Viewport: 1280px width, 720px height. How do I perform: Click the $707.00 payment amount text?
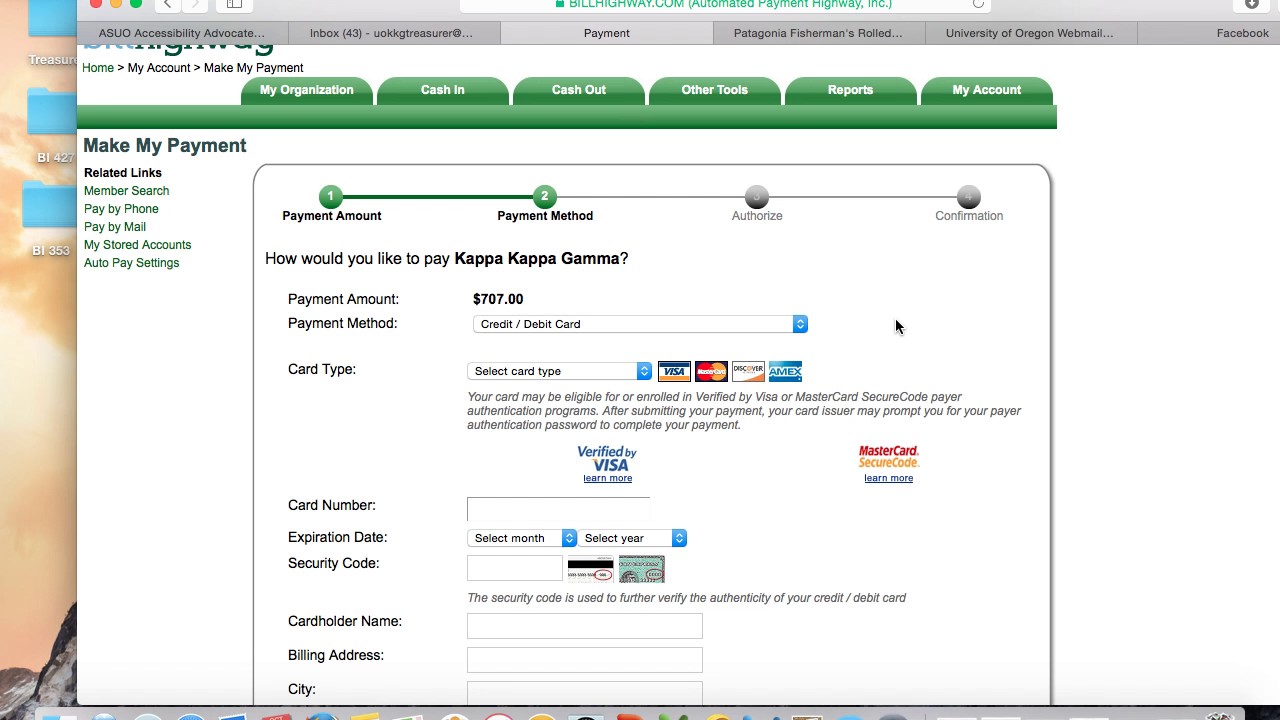498,299
